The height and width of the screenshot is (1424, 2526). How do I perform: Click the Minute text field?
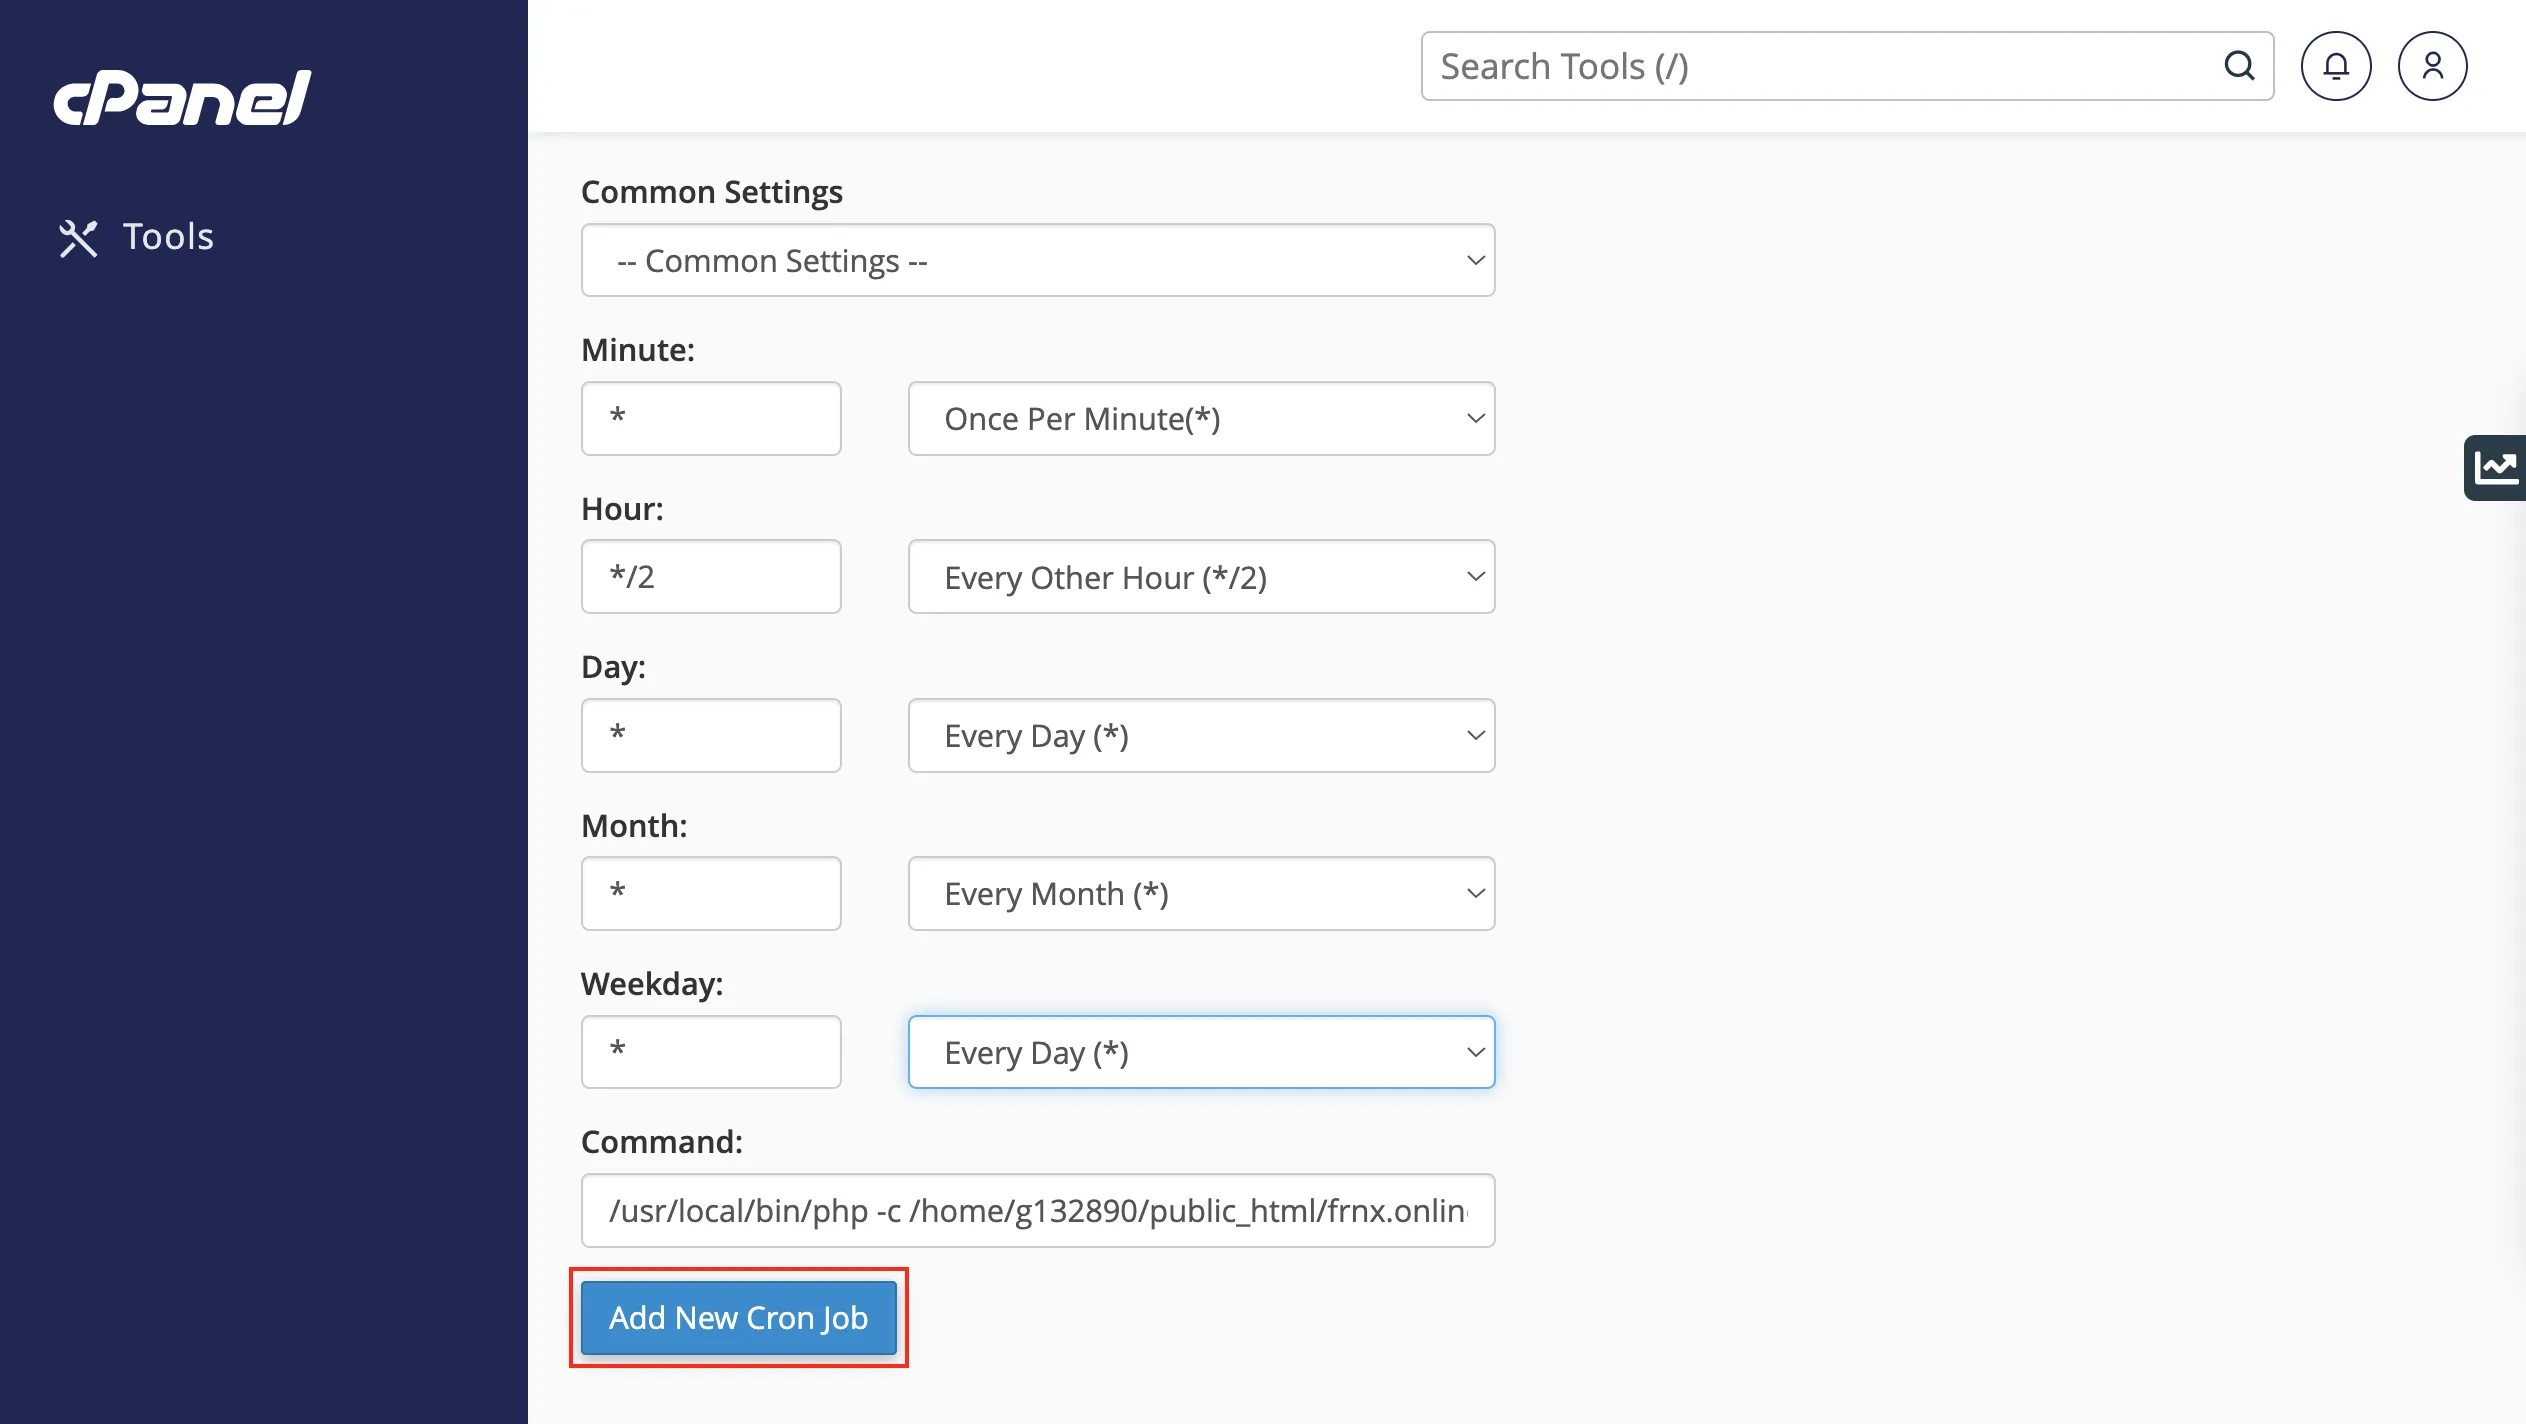[711, 418]
